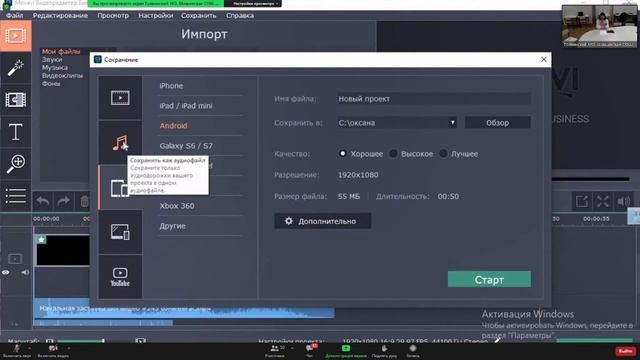Select Звуки import category
640x360 pixels.
point(52,60)
